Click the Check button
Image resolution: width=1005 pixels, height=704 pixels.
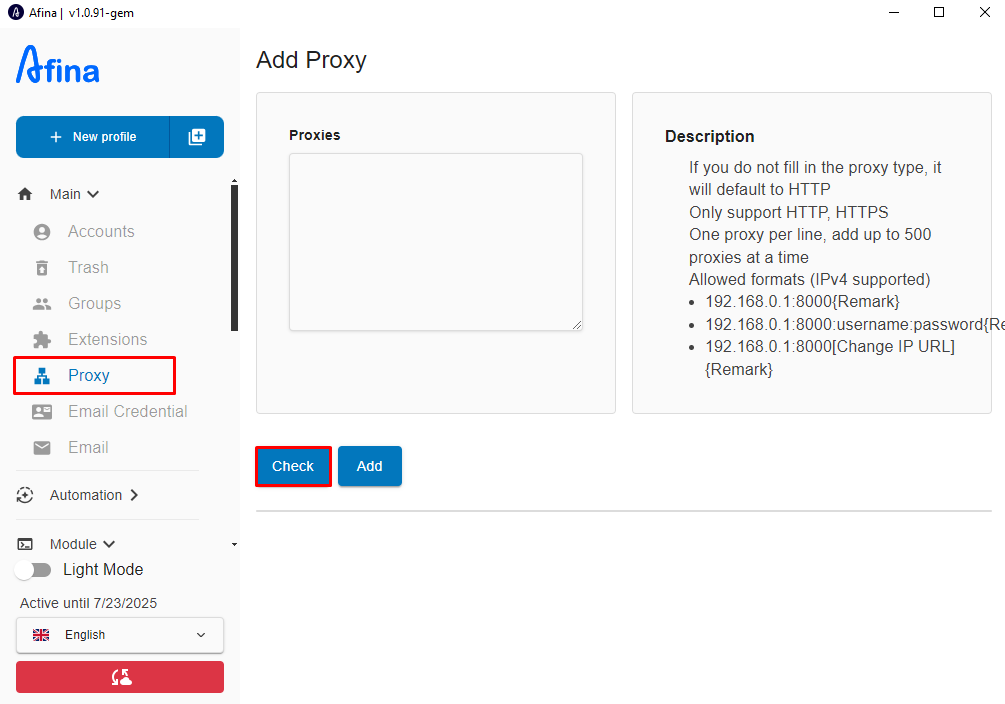pyautogui.click(x=293, y=466)
